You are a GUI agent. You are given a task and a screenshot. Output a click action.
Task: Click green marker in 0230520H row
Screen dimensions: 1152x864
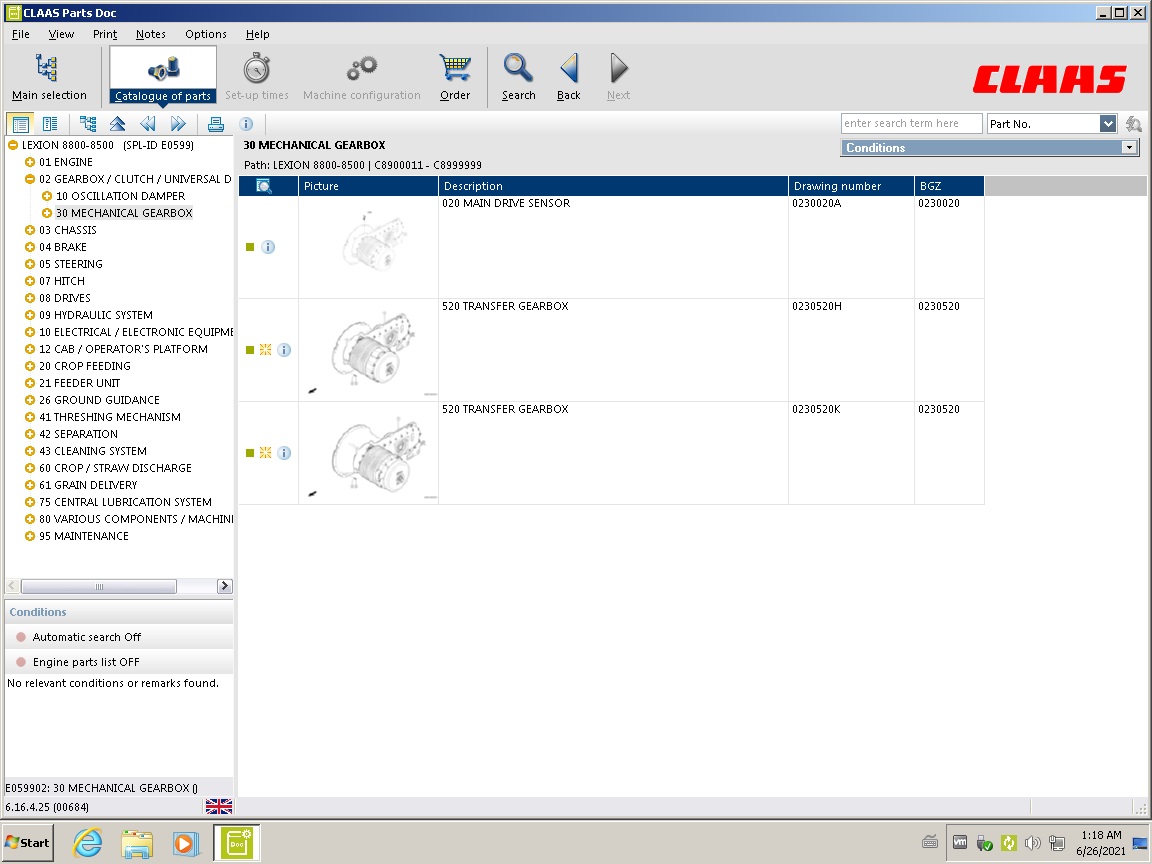pos(250,350)
